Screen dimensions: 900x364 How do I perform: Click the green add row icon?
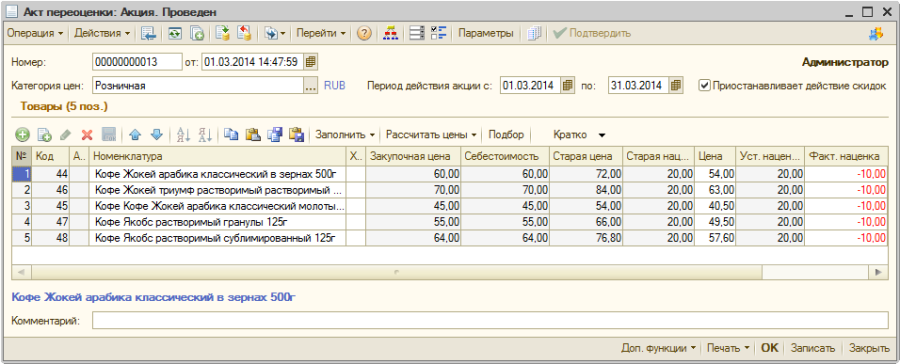(22, 135)
